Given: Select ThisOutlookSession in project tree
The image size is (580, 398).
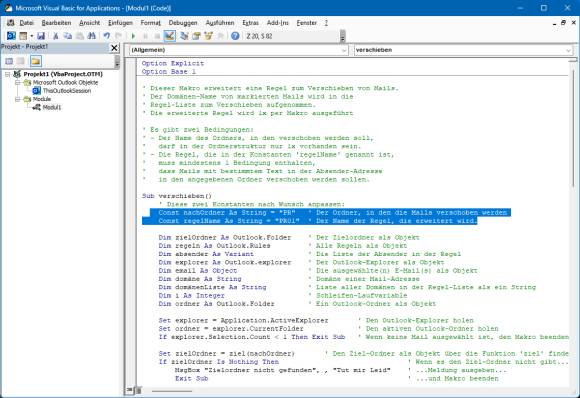Looking at the screenshot, I should coord(67,91).
